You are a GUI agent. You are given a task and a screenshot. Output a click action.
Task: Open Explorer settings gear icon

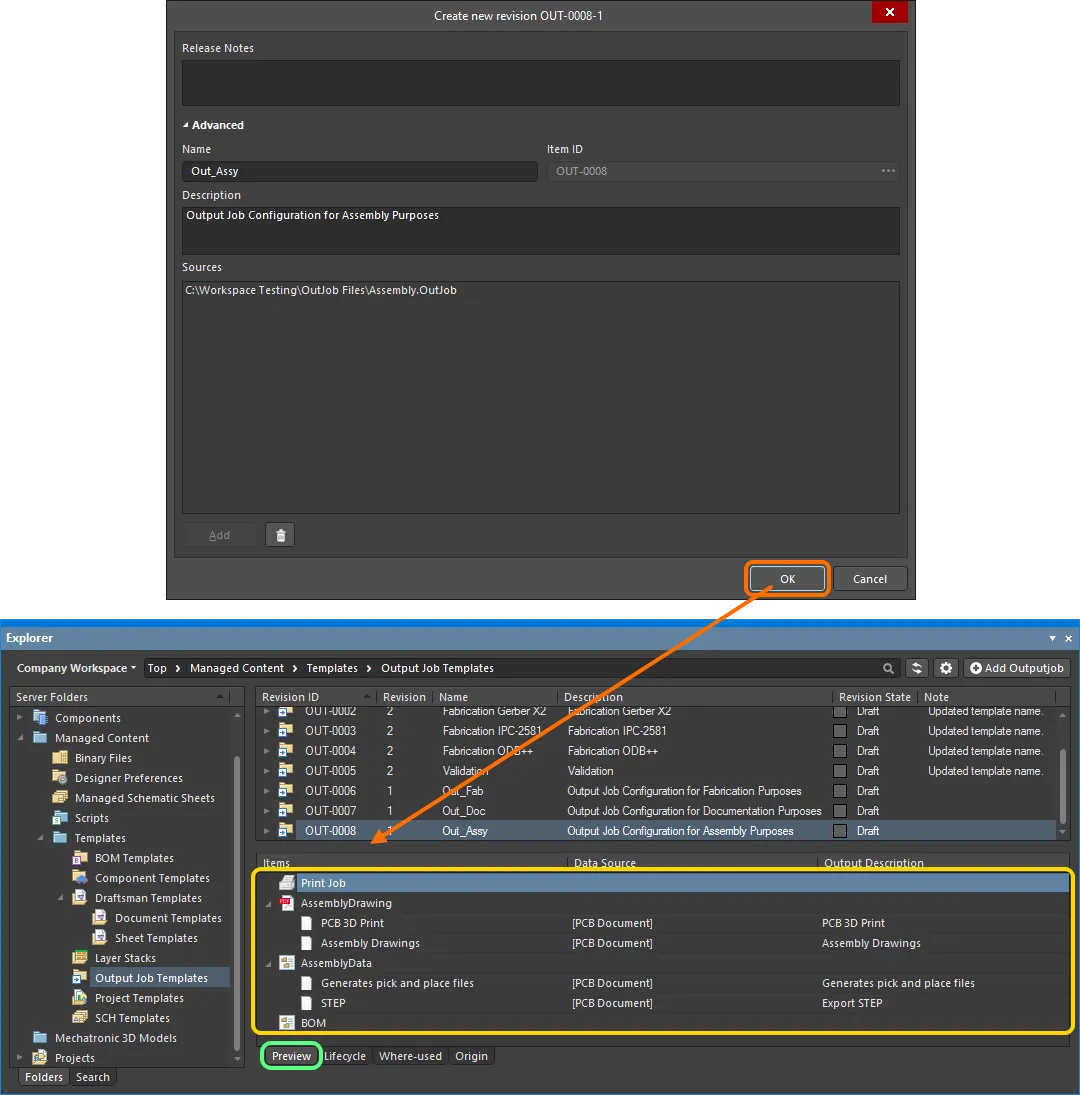pos(946,668)
